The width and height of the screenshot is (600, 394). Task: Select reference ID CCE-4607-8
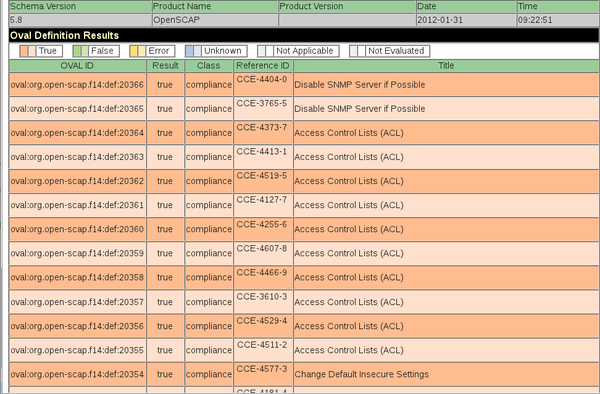(262, 248)
